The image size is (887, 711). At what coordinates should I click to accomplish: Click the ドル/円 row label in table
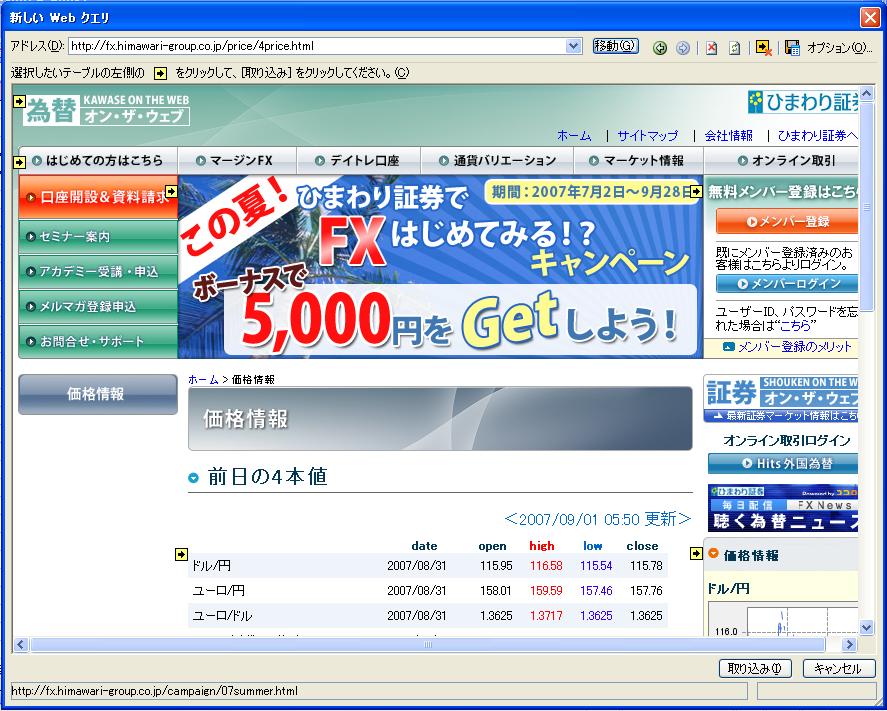(212, 566)
